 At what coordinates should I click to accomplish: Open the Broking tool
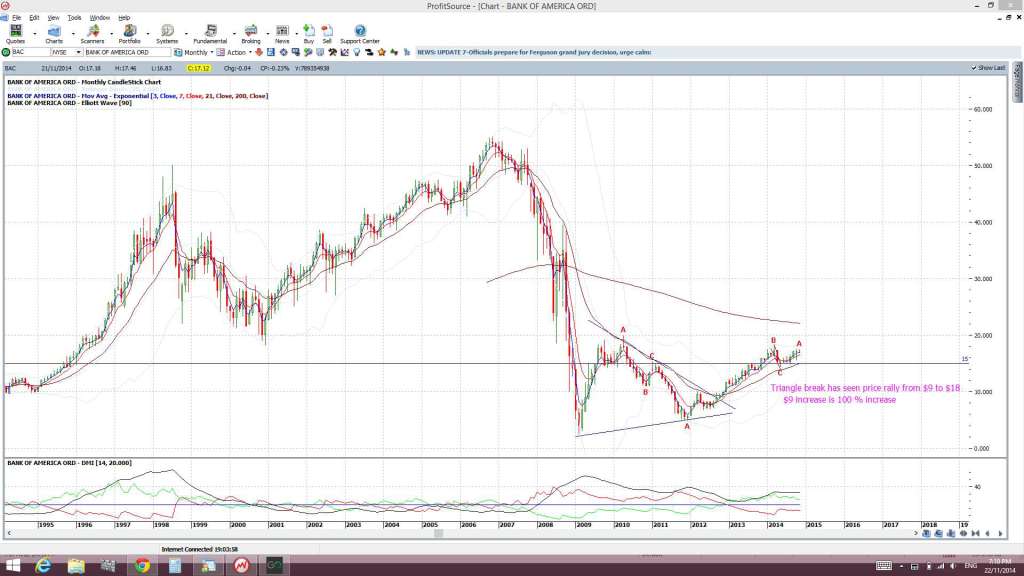point(251,34)
